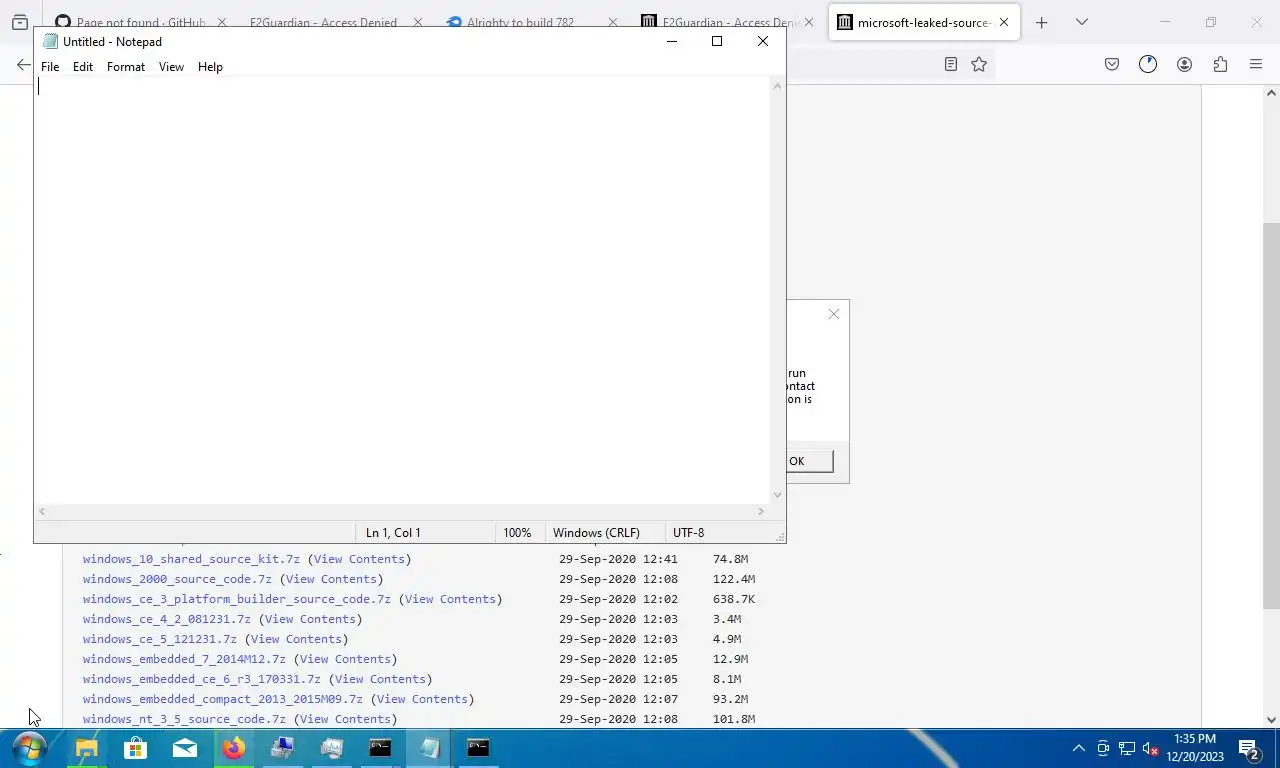This screenshot has width=1280, height=768.
Task: Open the last command prompt taskbar icon
Action: click(x=478, y=748)
